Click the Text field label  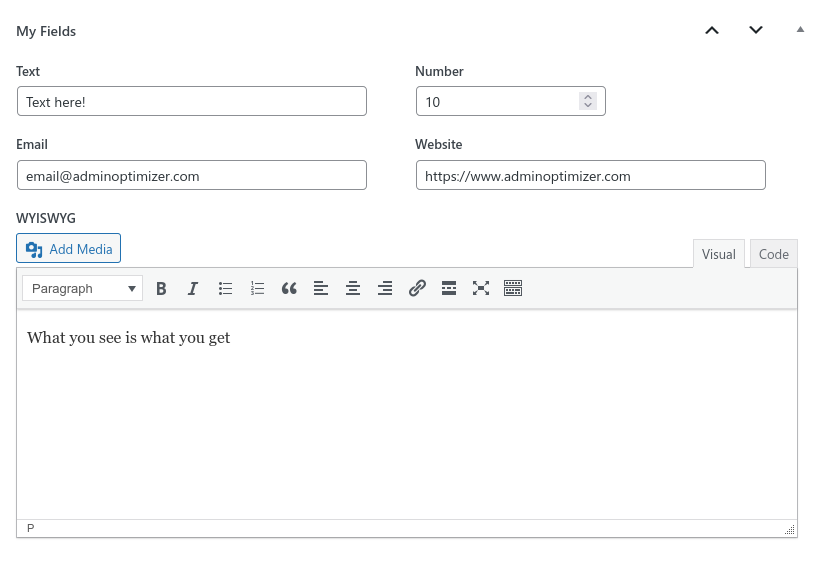28,71
